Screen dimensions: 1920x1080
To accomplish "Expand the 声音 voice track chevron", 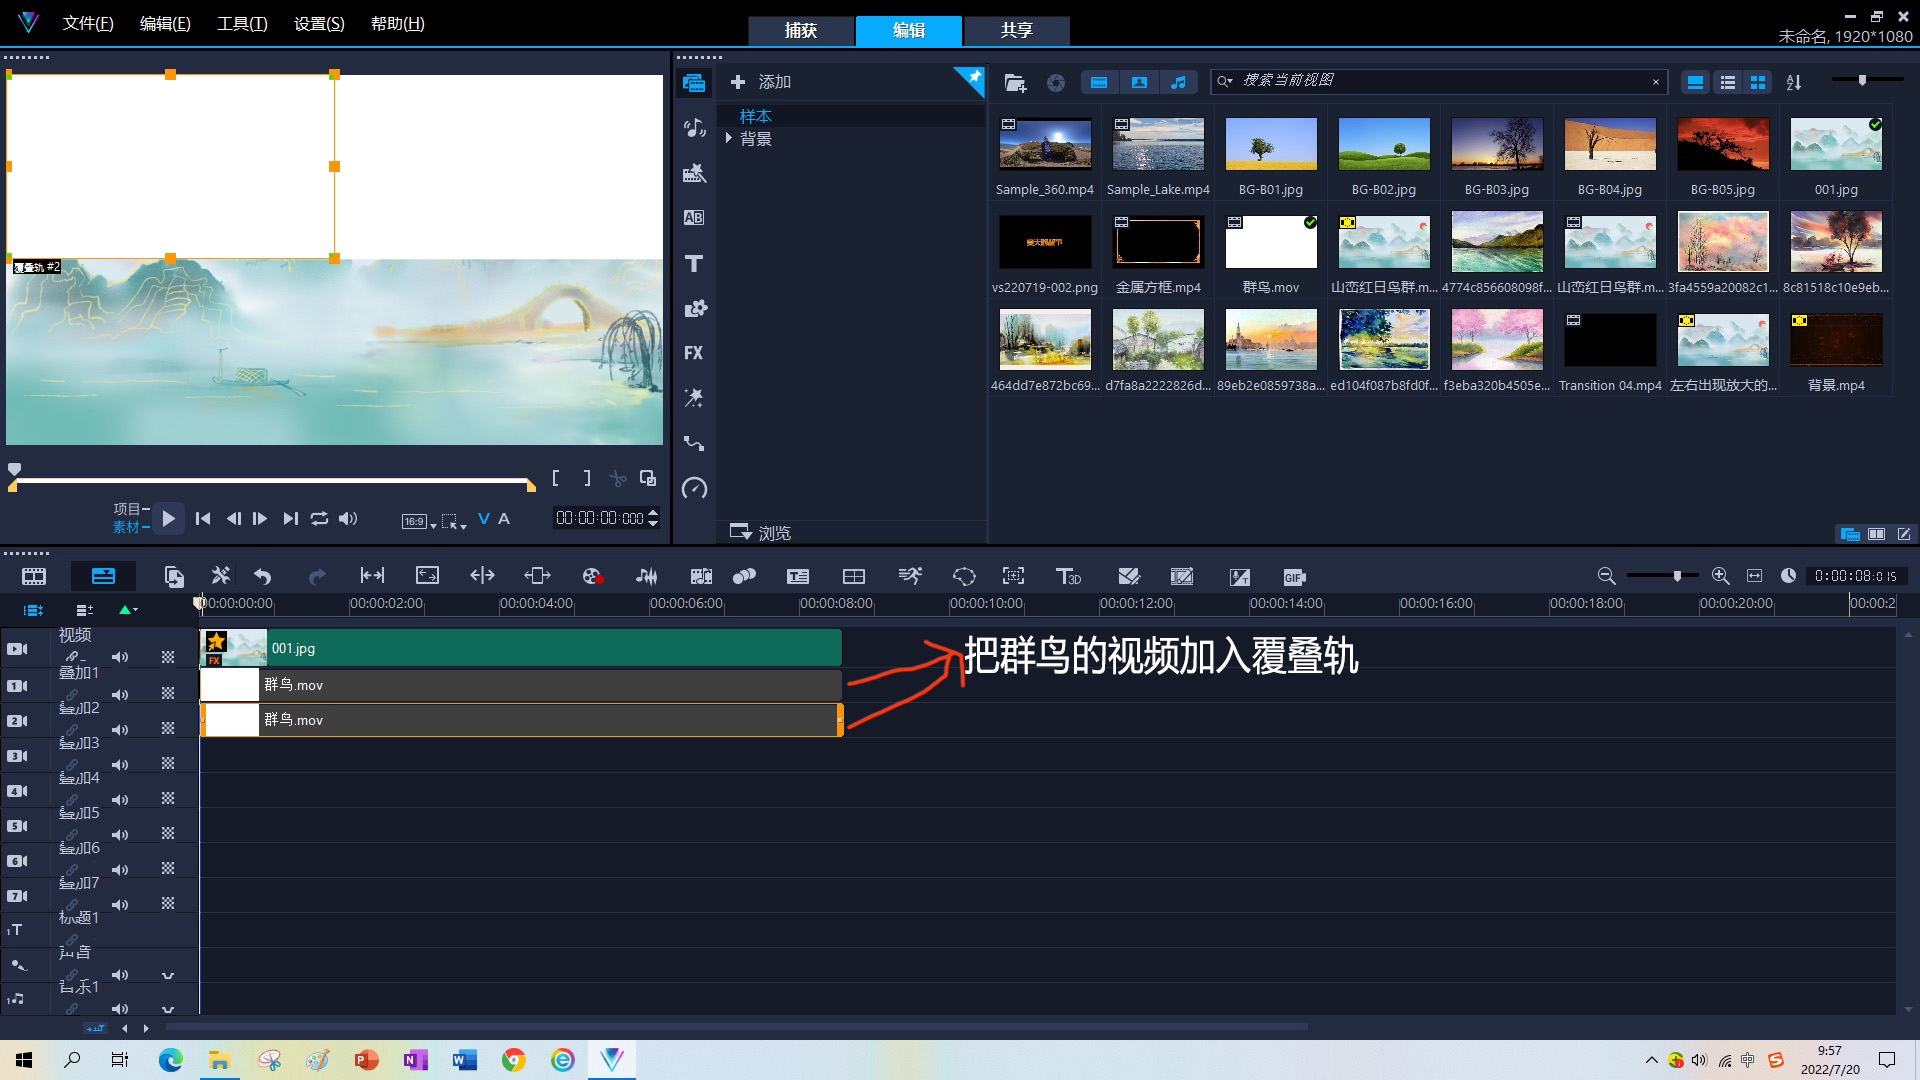I will (168, 975).
